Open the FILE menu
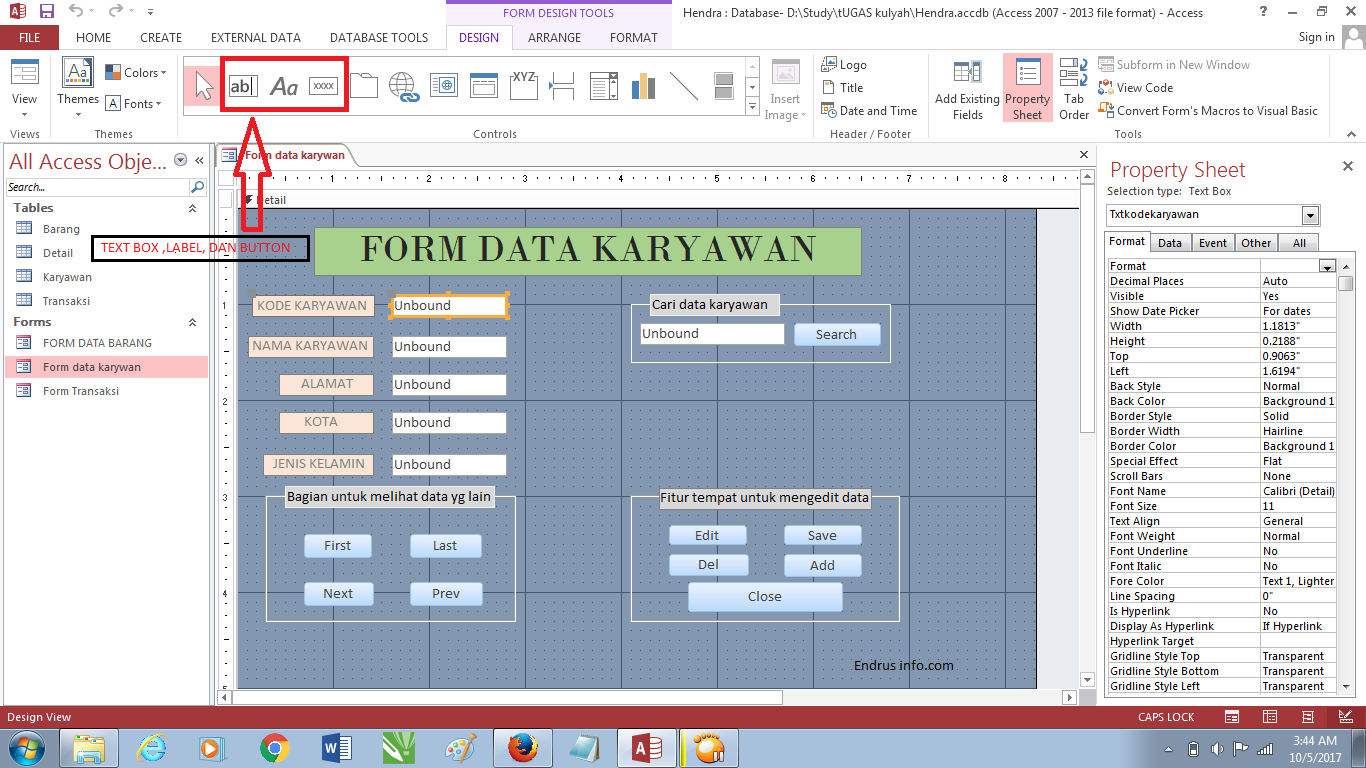Image resolution: width=1366 pixels, height=768 pixels. (x=29, y=37)
